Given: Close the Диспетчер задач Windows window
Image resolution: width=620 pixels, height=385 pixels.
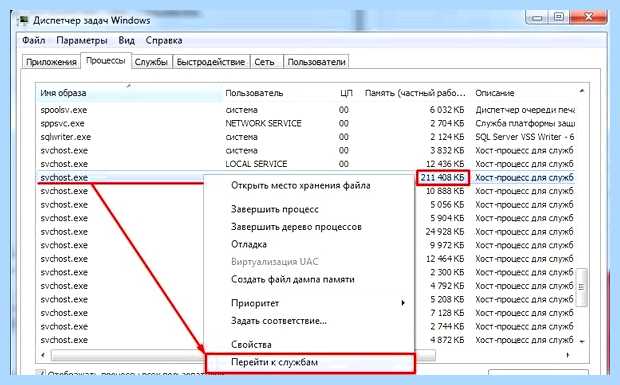Looking at the screenshot, I should click(x=588, y=17).
